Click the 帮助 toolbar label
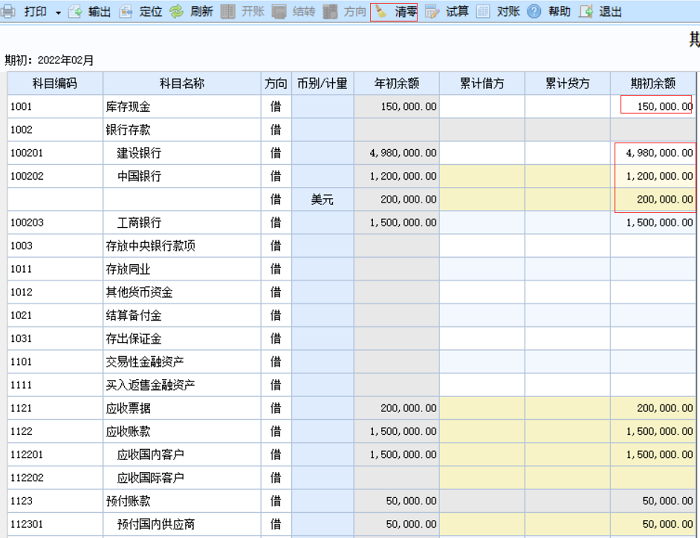Viewport: 700px width, 538px height. [559, 12]
